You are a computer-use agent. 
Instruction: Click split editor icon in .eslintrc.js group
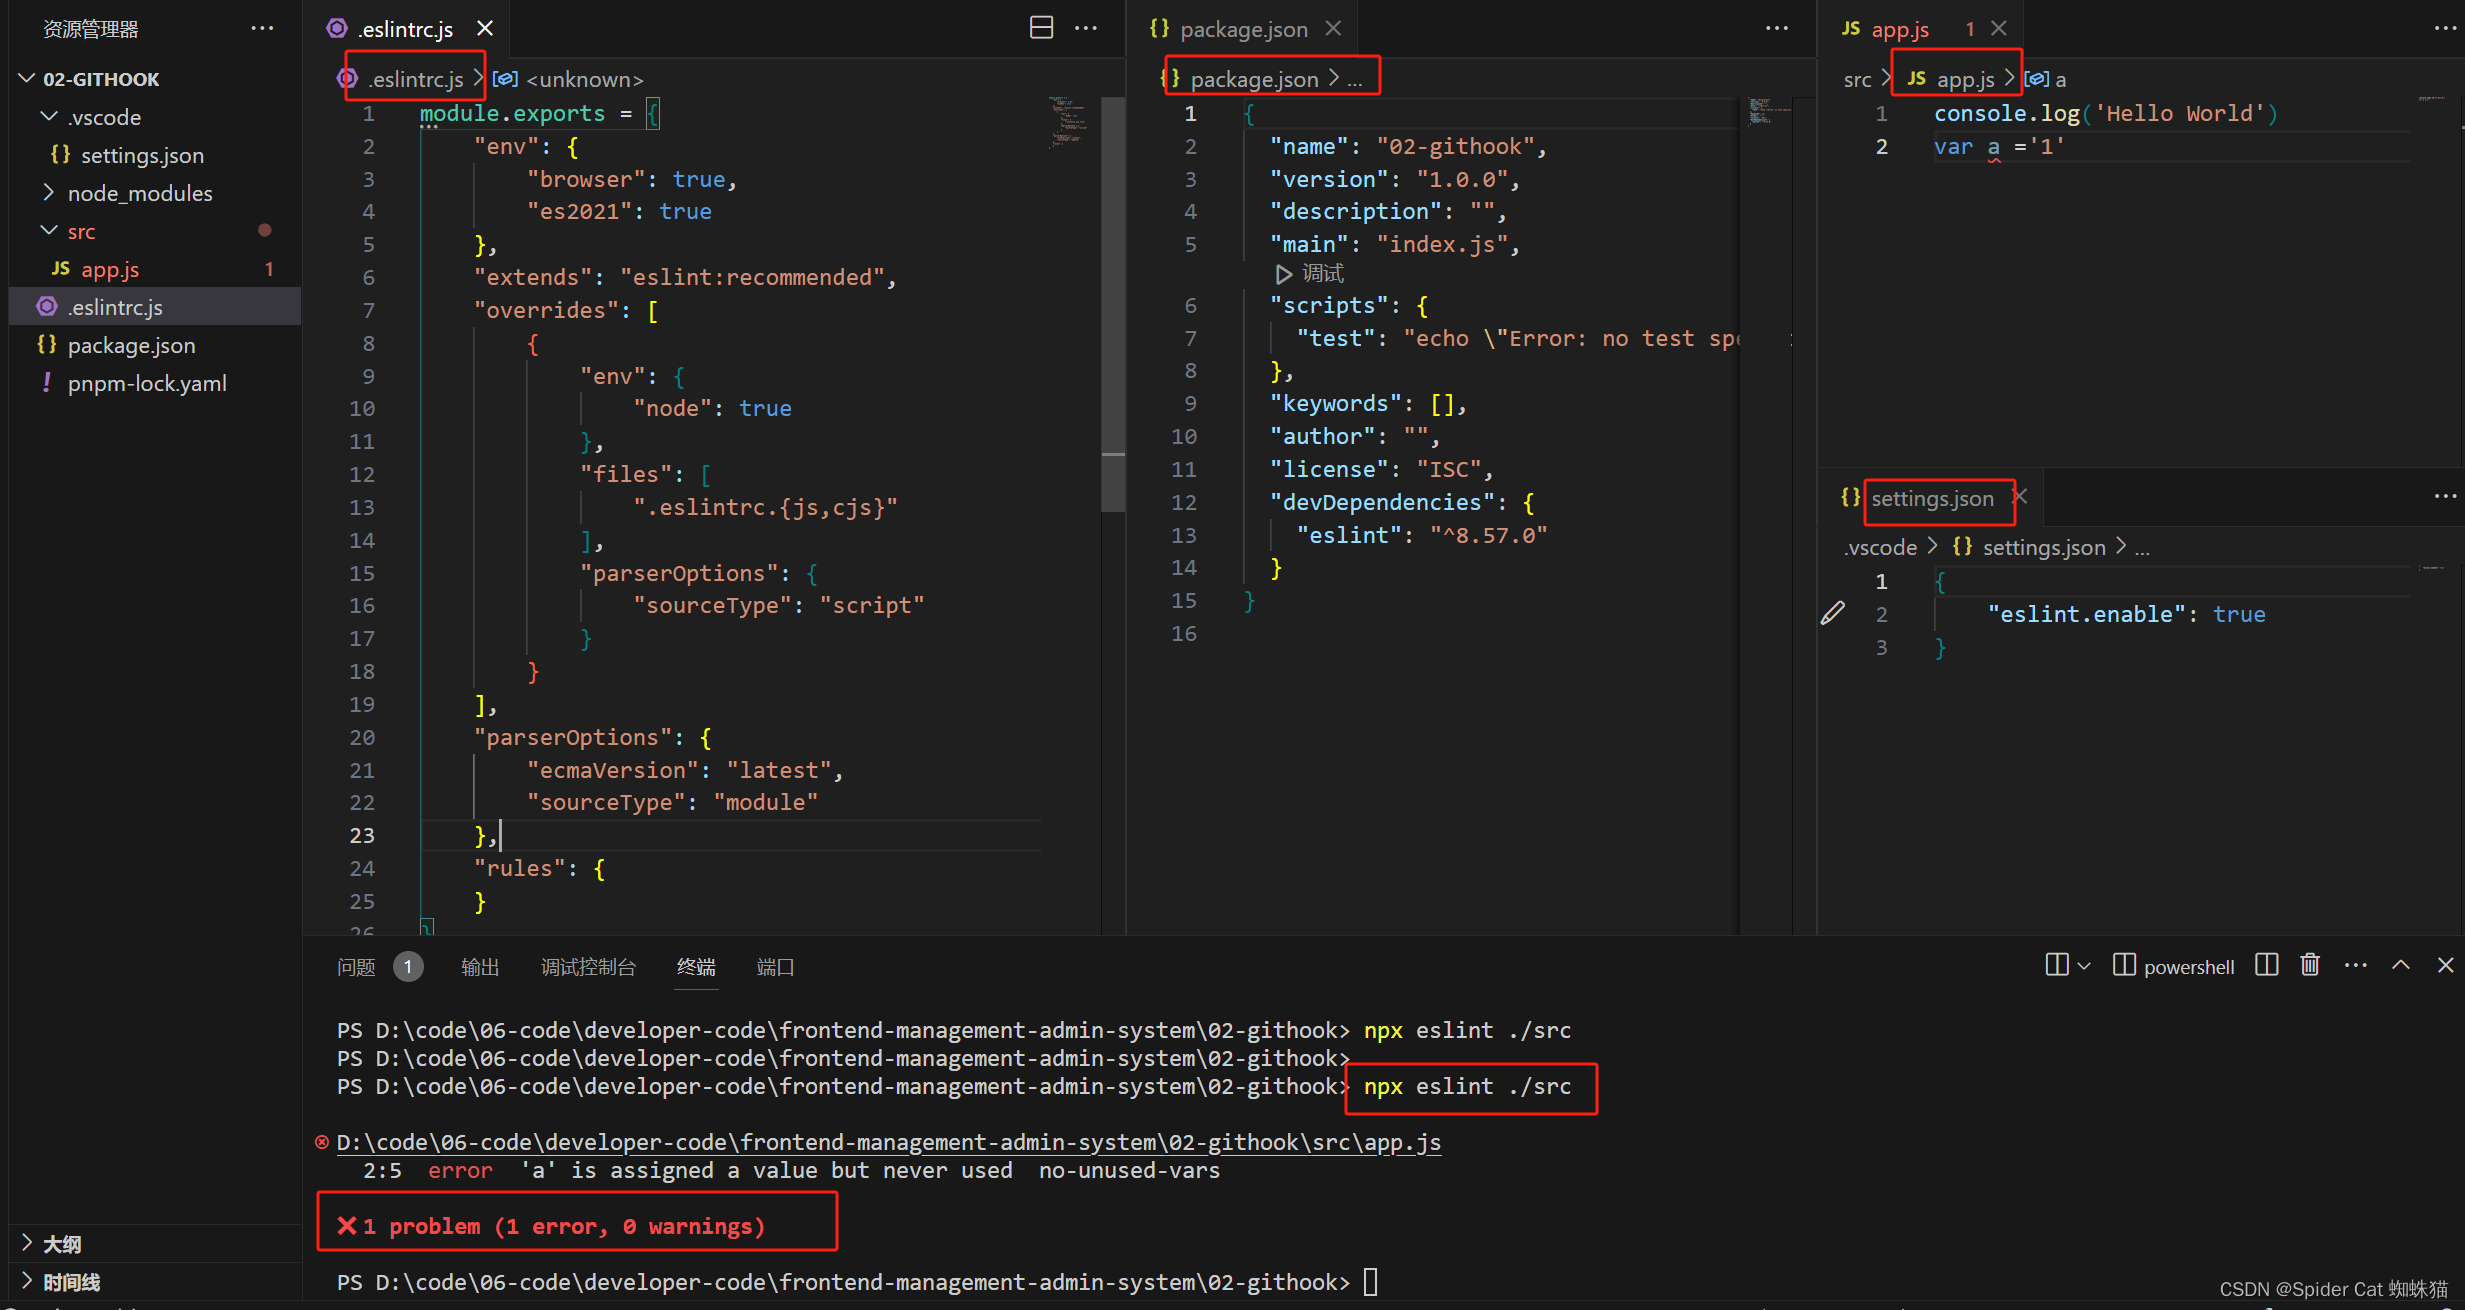(x=1041, y=28)
